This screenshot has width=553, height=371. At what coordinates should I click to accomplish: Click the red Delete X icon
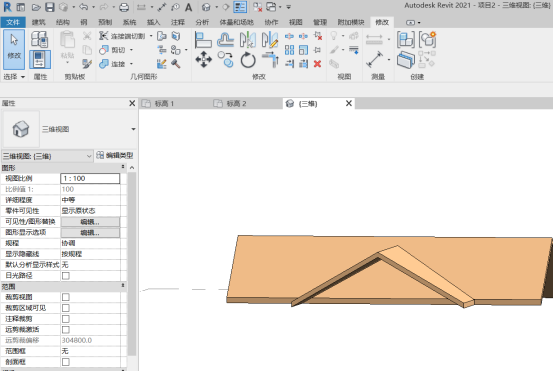coord(317,64)
